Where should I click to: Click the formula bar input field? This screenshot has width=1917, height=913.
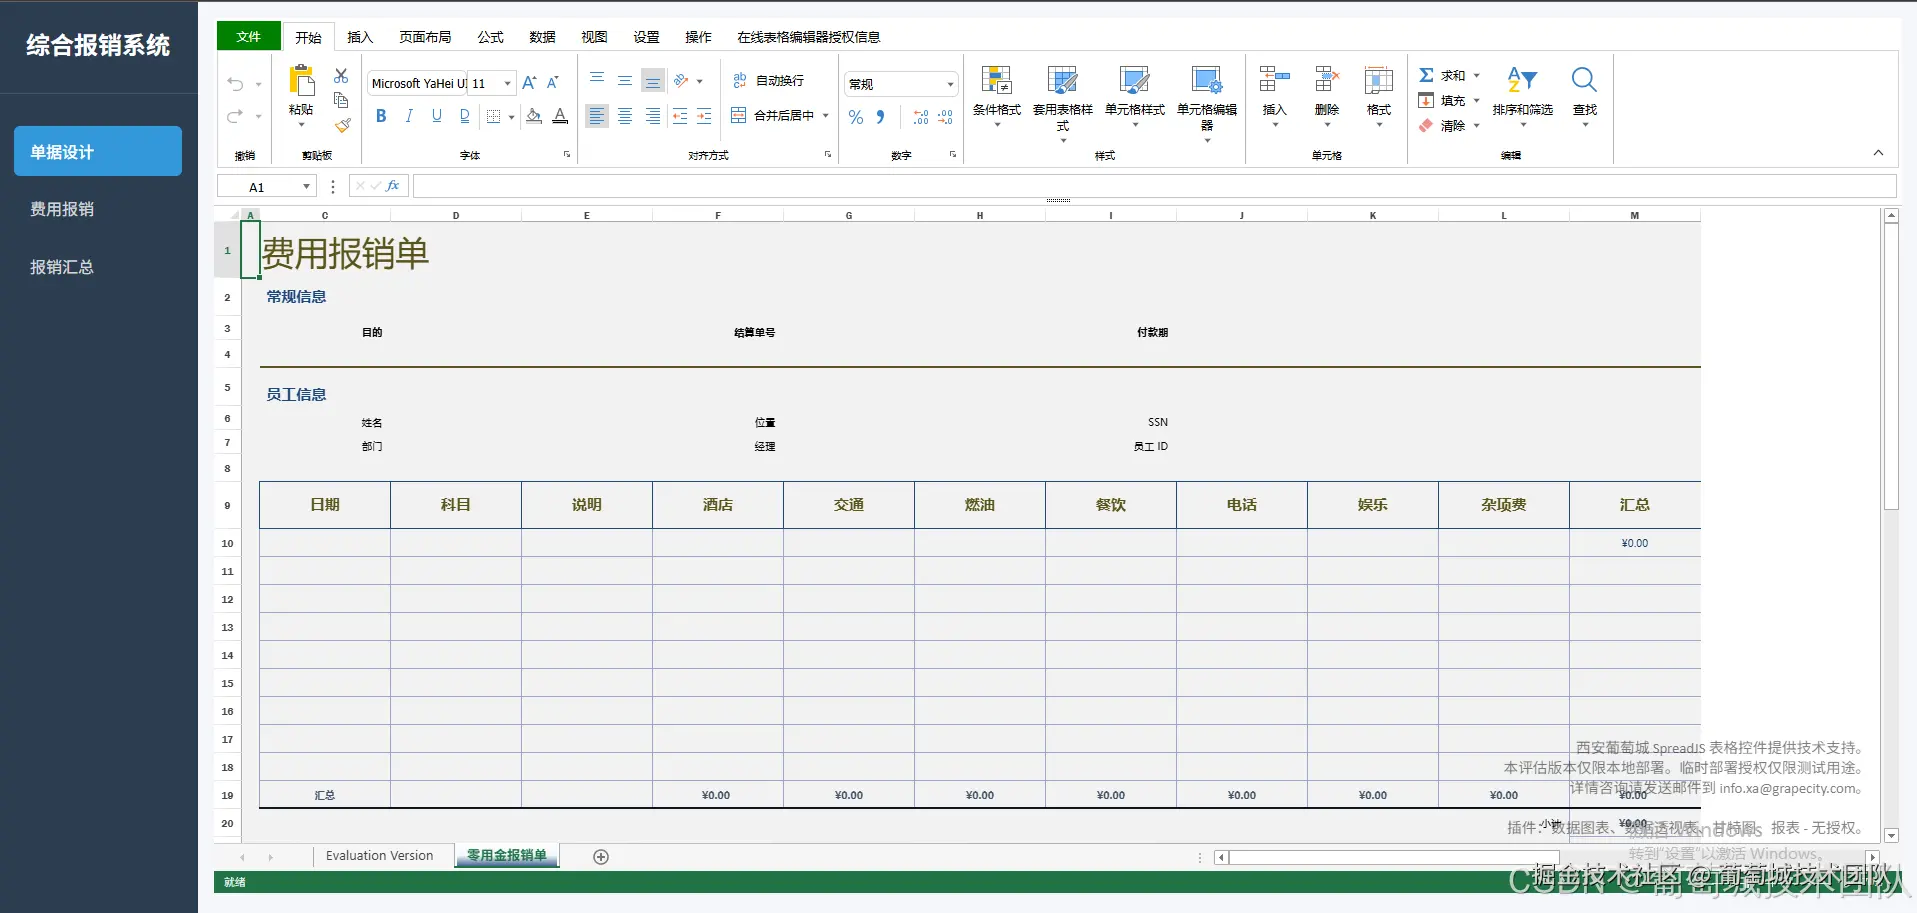click(1155, 186)
